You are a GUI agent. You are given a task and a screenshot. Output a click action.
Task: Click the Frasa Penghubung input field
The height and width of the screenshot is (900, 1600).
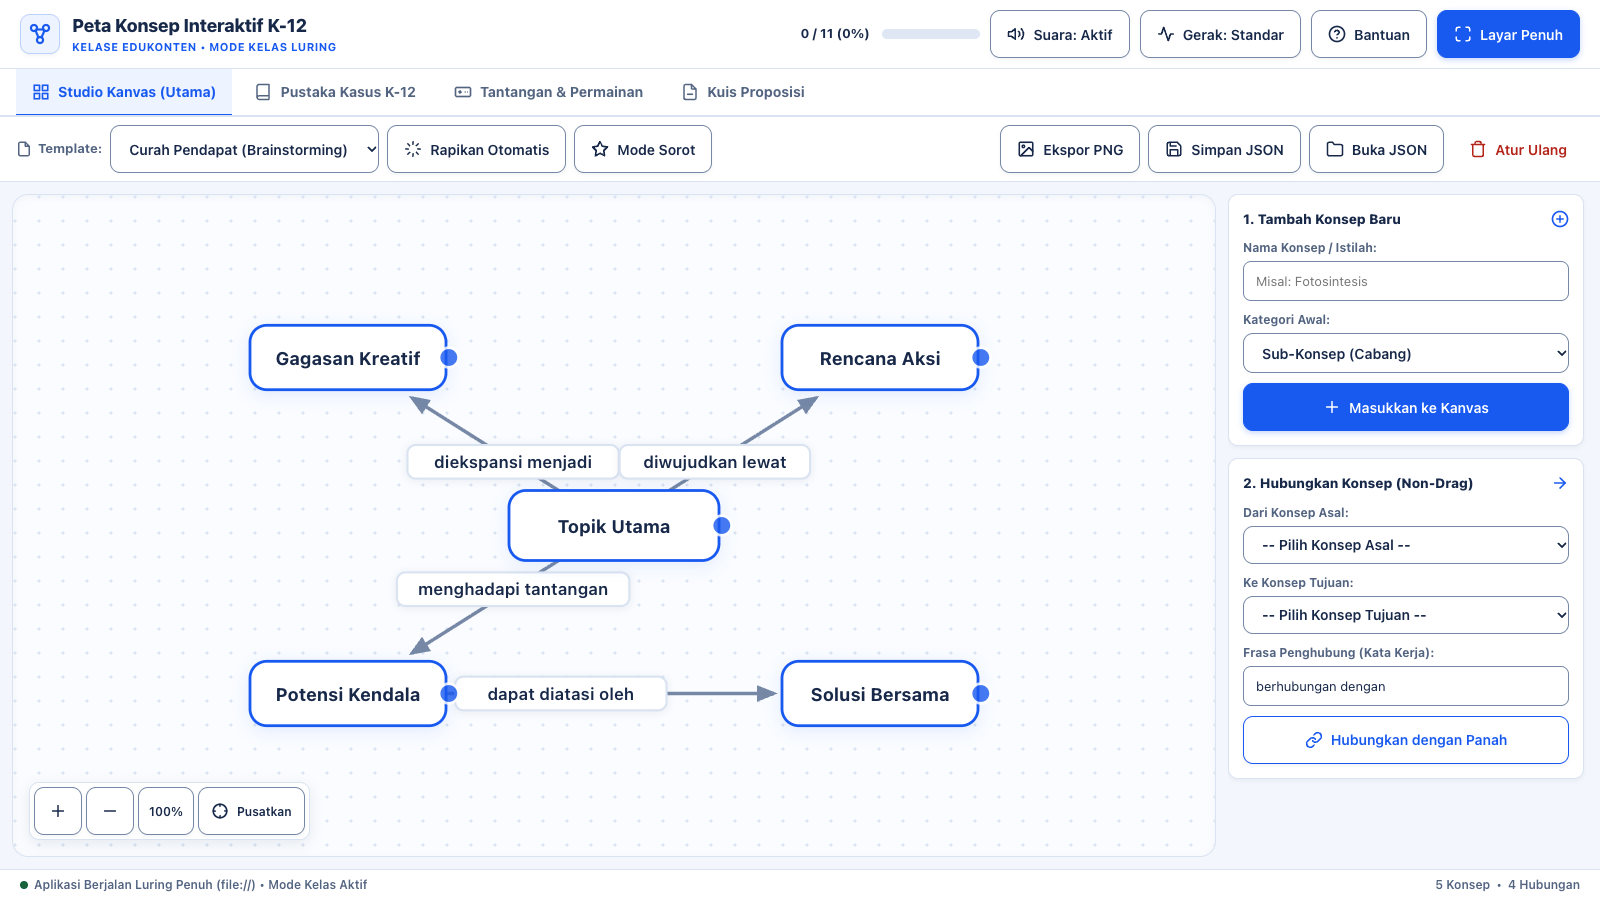[x=1406, y=686]
